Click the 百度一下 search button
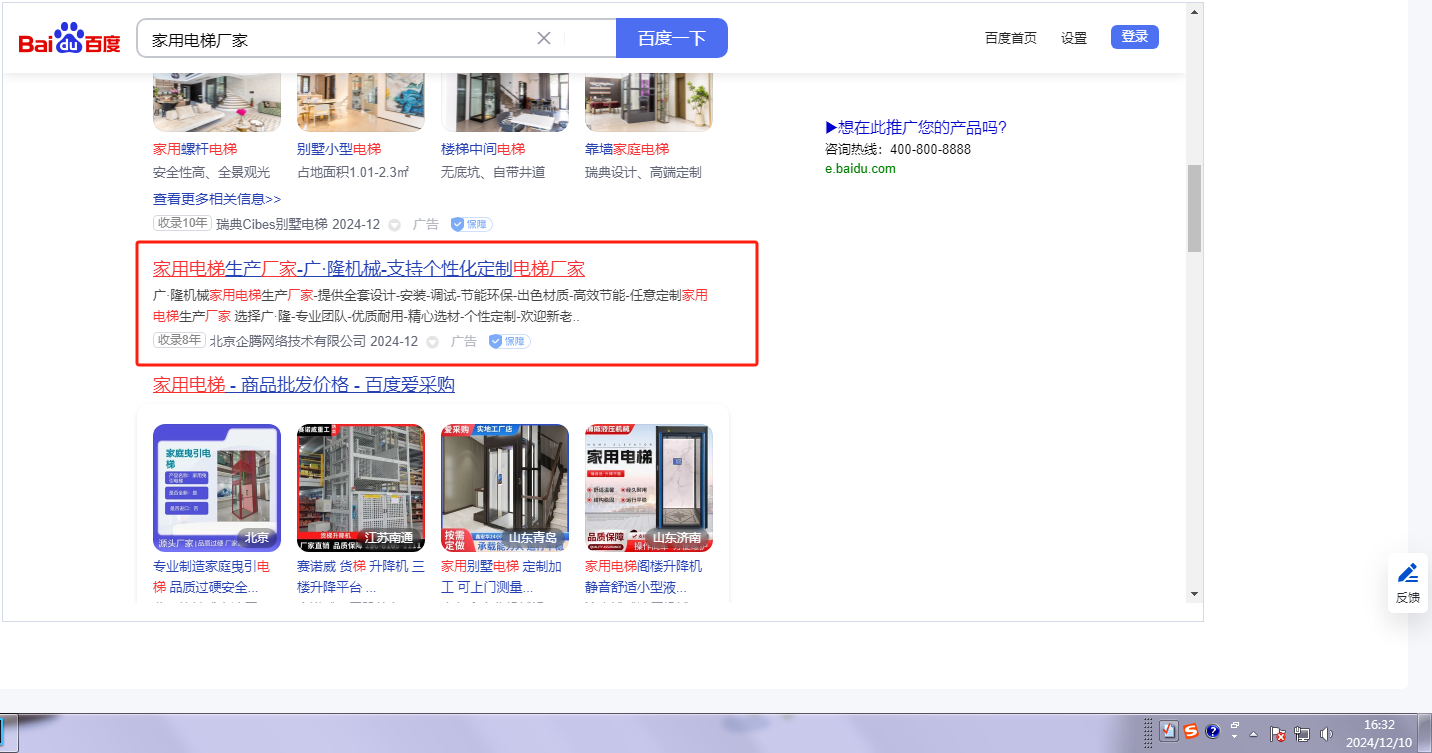Viewport: 1432px width, 753px height. (x=672, y=38)
